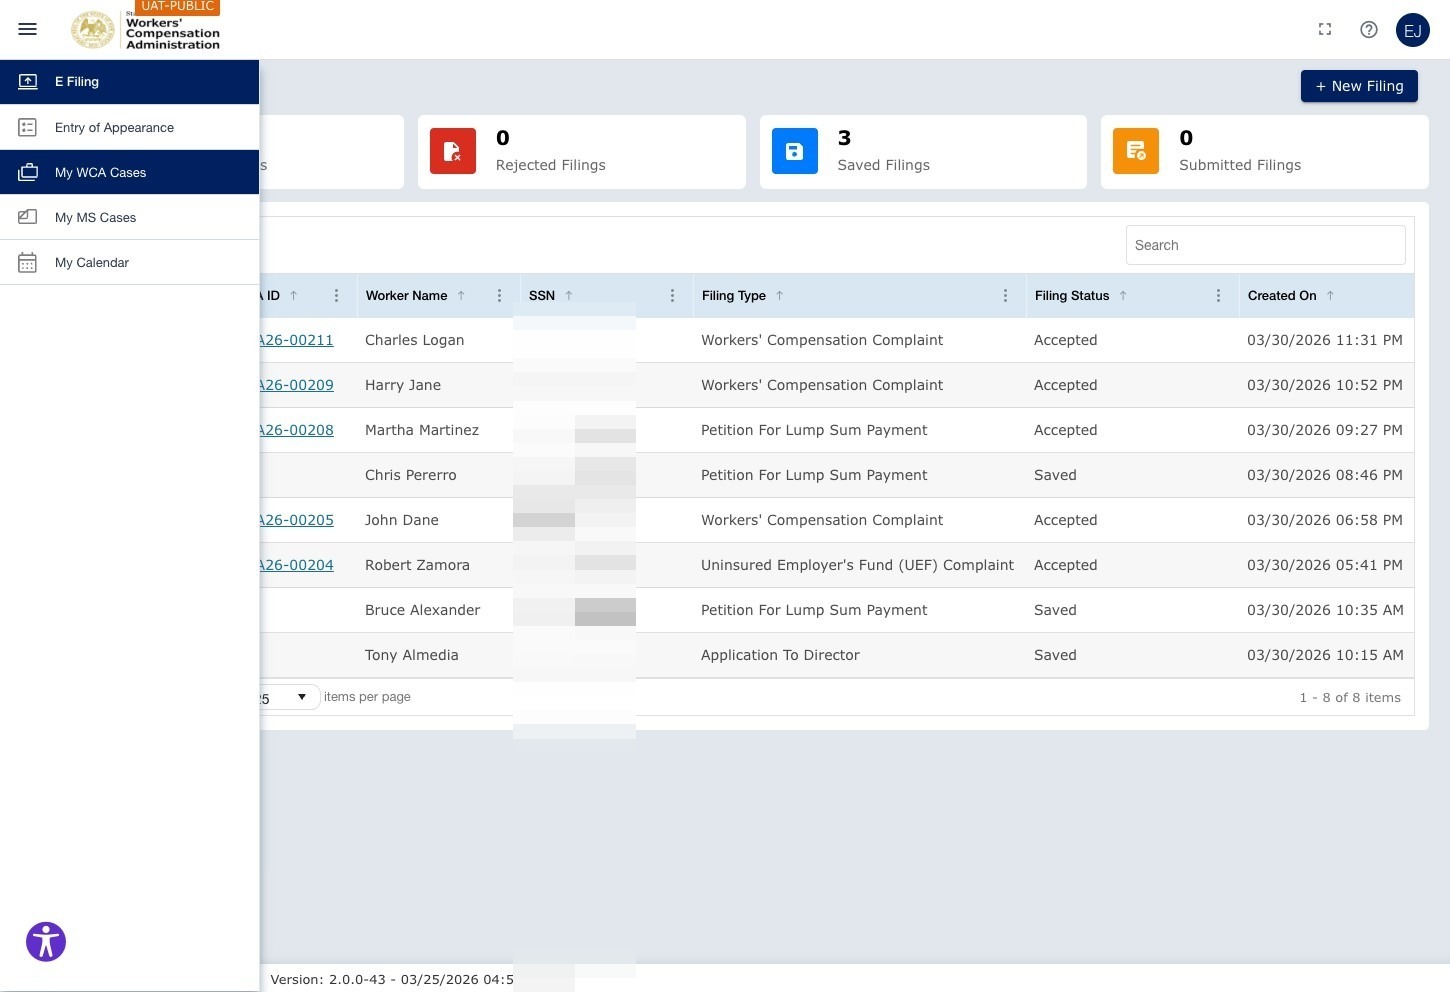
Task: Click the 03/30/2026 11:31 PM date cell
Action: [1325, 340]
